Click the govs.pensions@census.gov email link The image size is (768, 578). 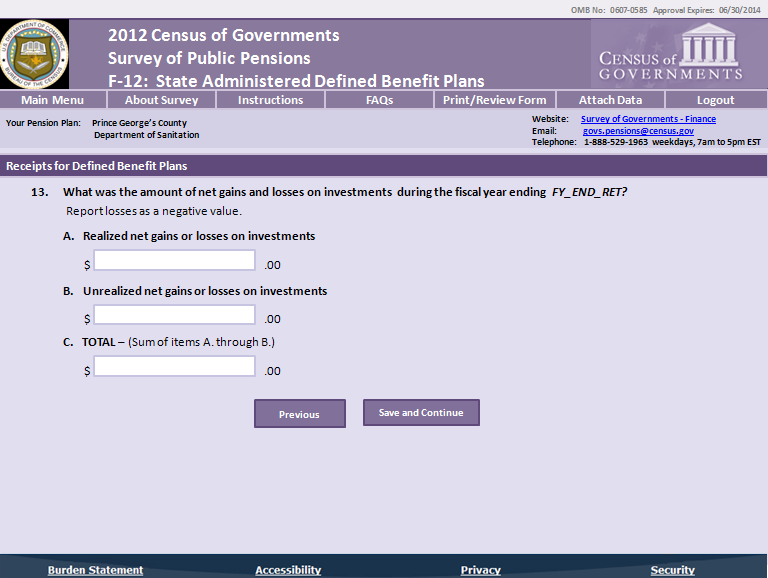[638, 131]
